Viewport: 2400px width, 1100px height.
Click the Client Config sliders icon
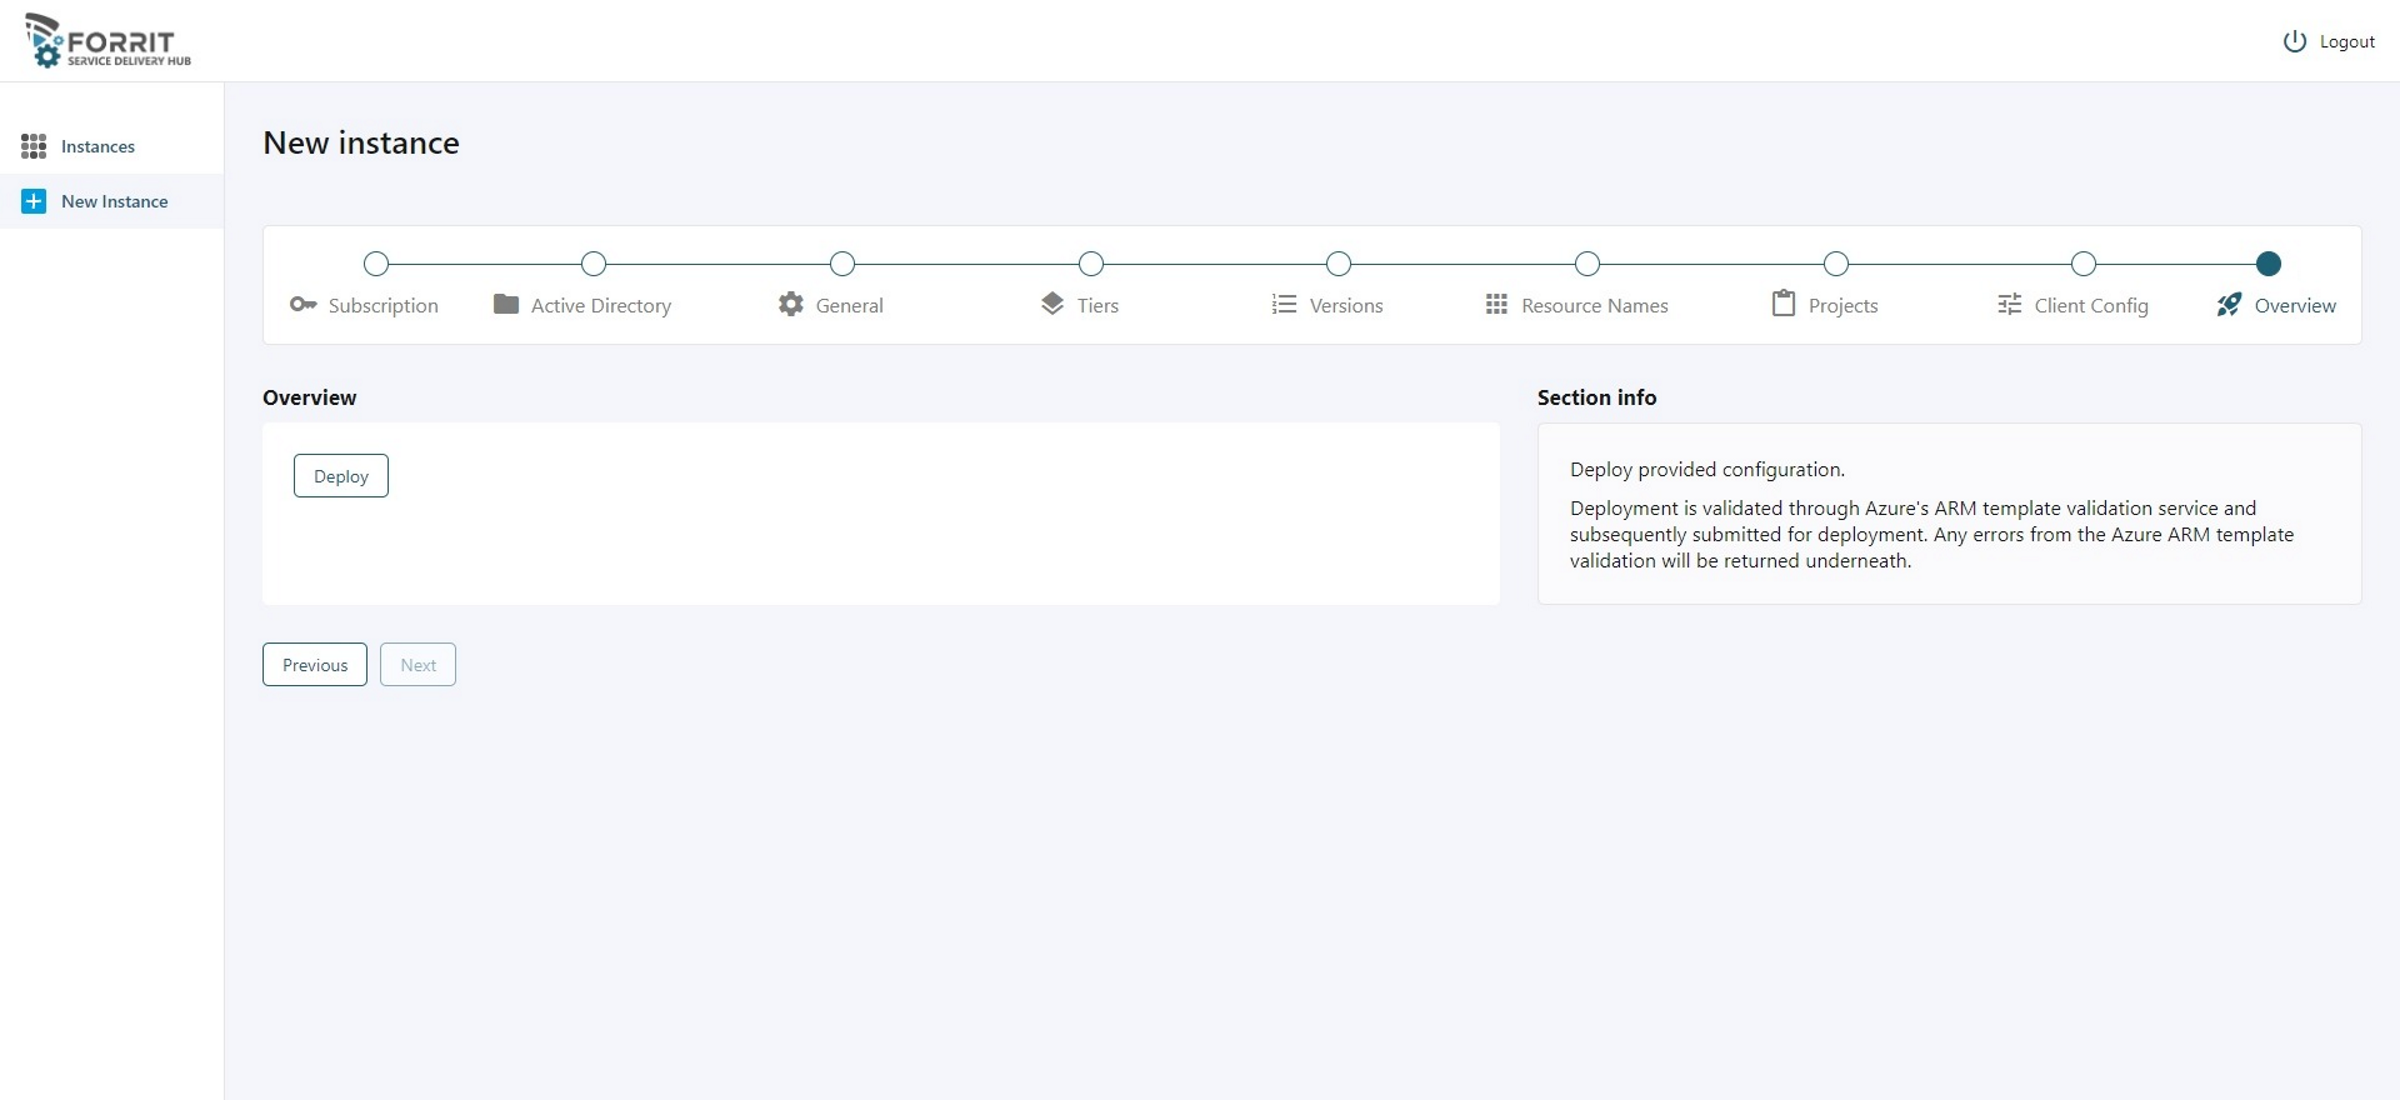[2009, 304]
